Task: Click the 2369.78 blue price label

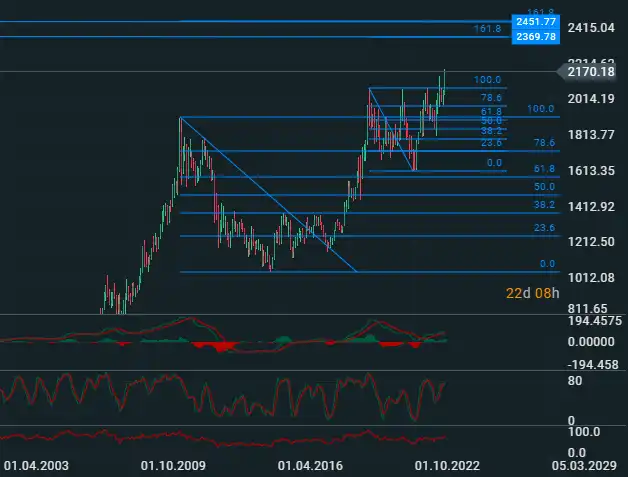Action: point(535,36)
